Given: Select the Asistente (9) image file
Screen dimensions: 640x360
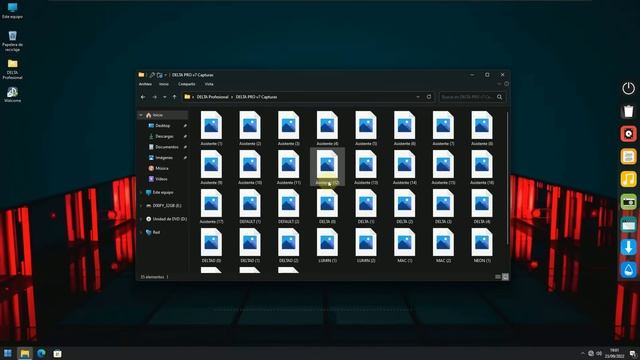Looking at the screenshot, I should pyautogui.click(x=211, y=167).
